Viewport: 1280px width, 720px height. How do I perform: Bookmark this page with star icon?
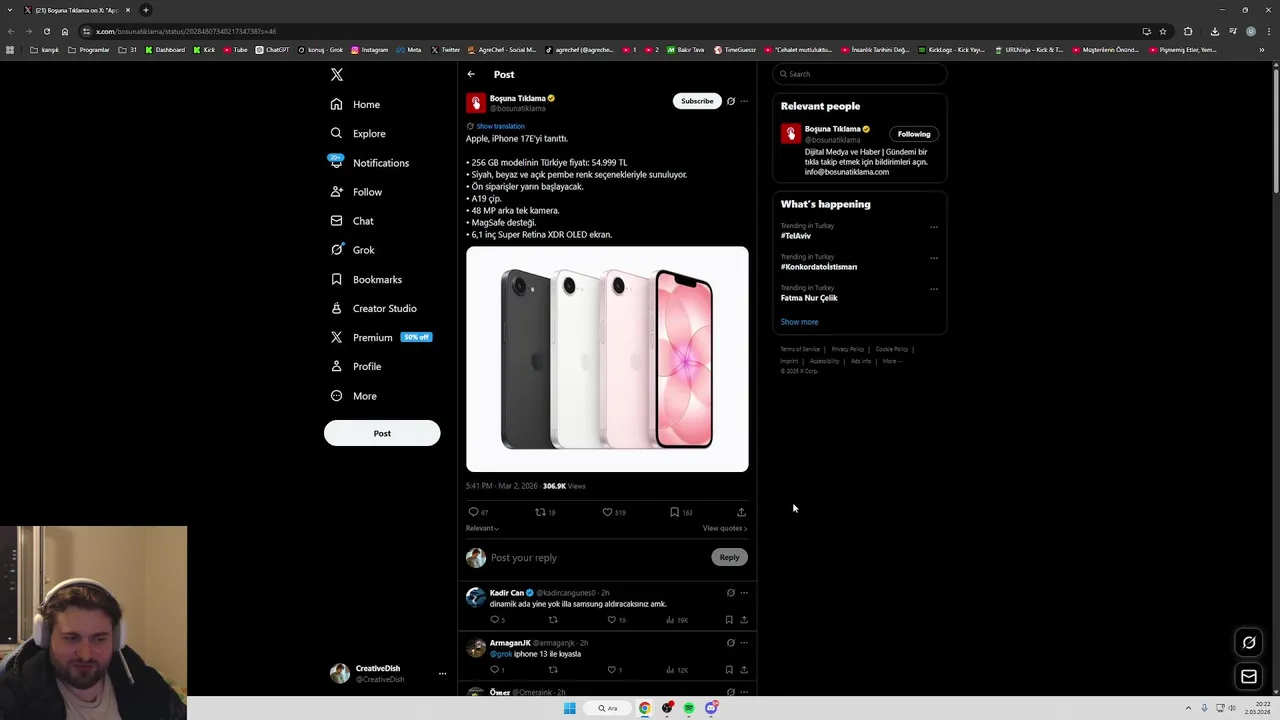(x=1162, y=31)
